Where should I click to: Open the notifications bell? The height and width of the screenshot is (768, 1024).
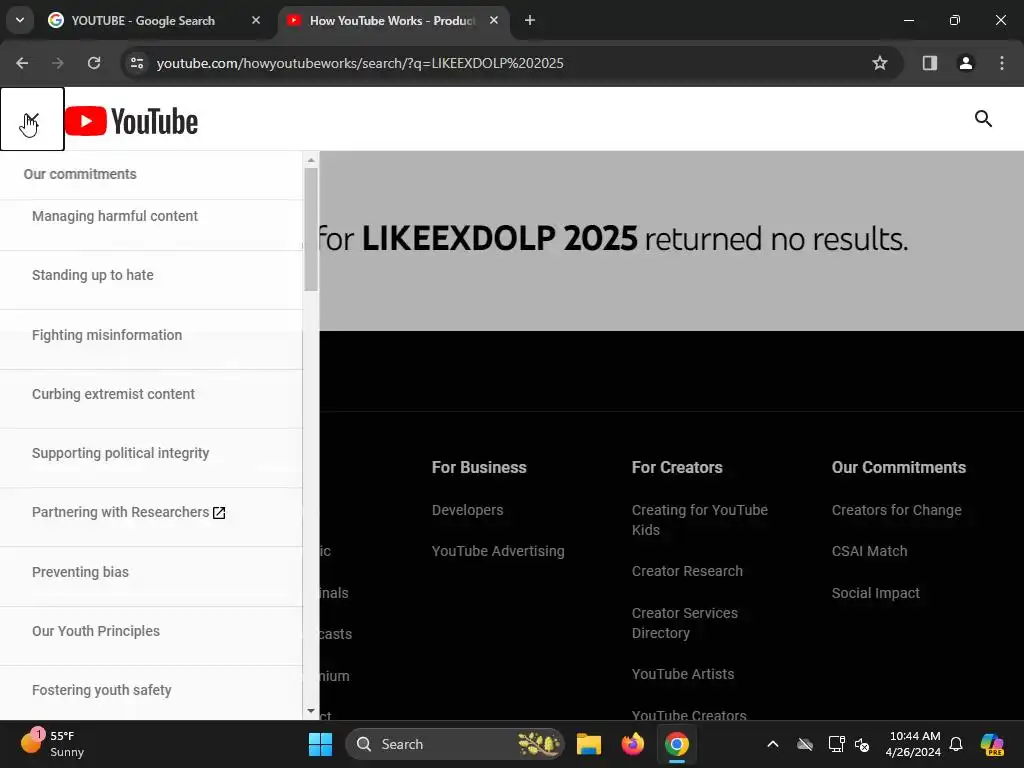point(955,744)
